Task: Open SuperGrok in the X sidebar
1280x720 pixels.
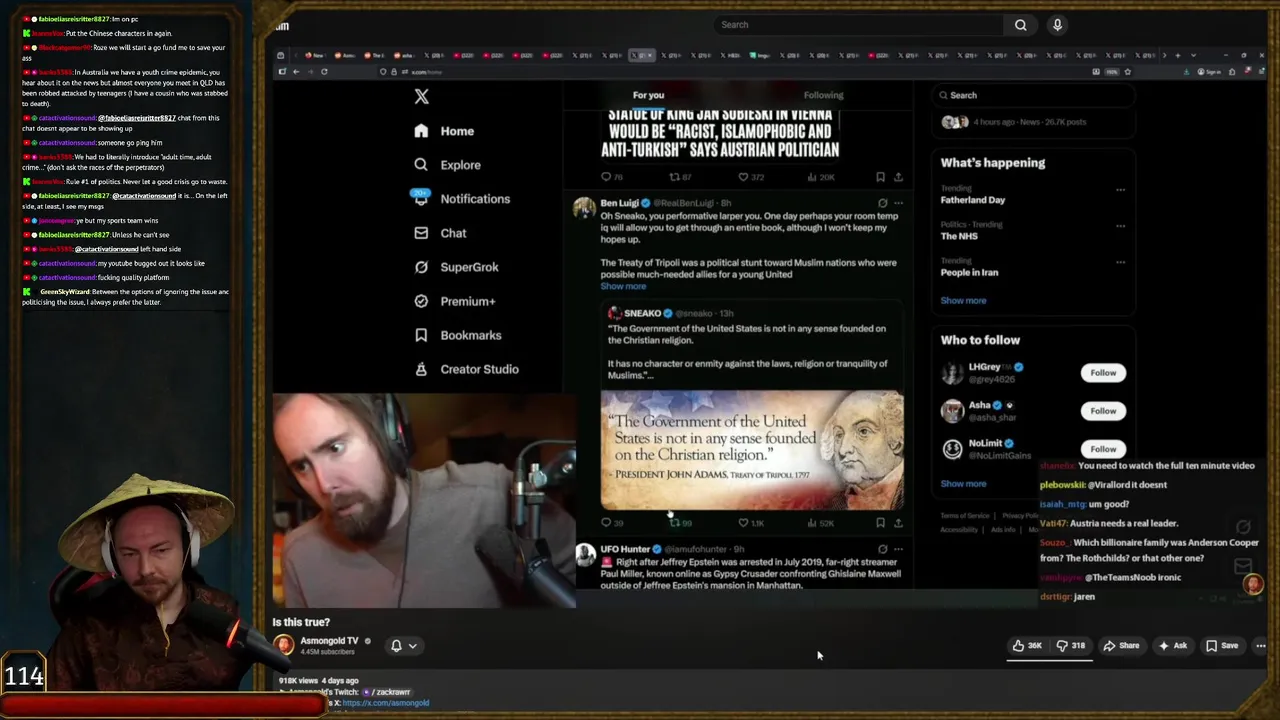Action: coord(456,267)
